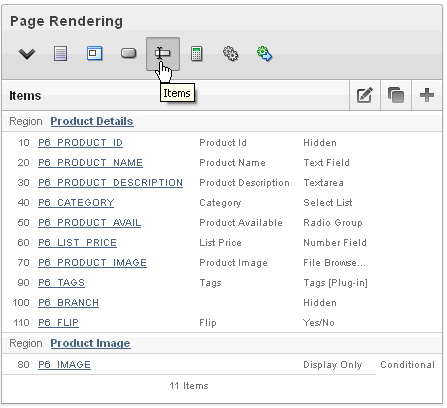
Task: Click the 'Tags' label text
Action: coord(210,283)
